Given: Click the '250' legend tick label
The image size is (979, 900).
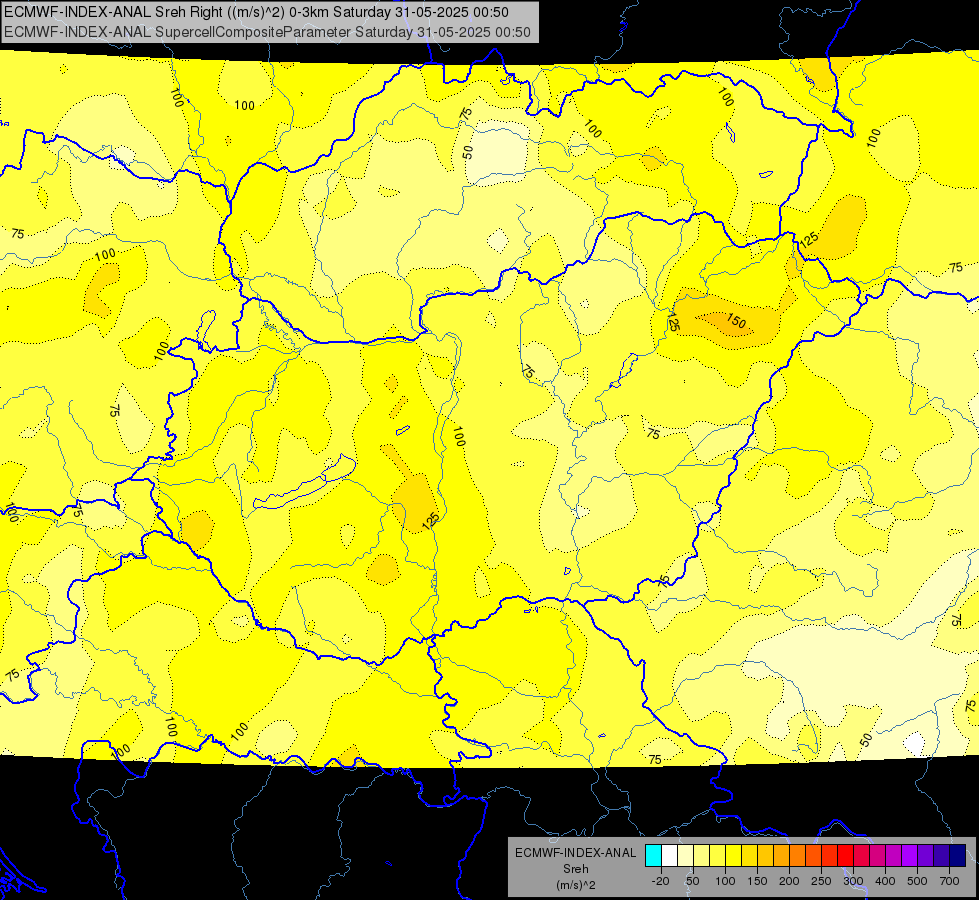Looking at the screenshot, I should pos(821,881).
